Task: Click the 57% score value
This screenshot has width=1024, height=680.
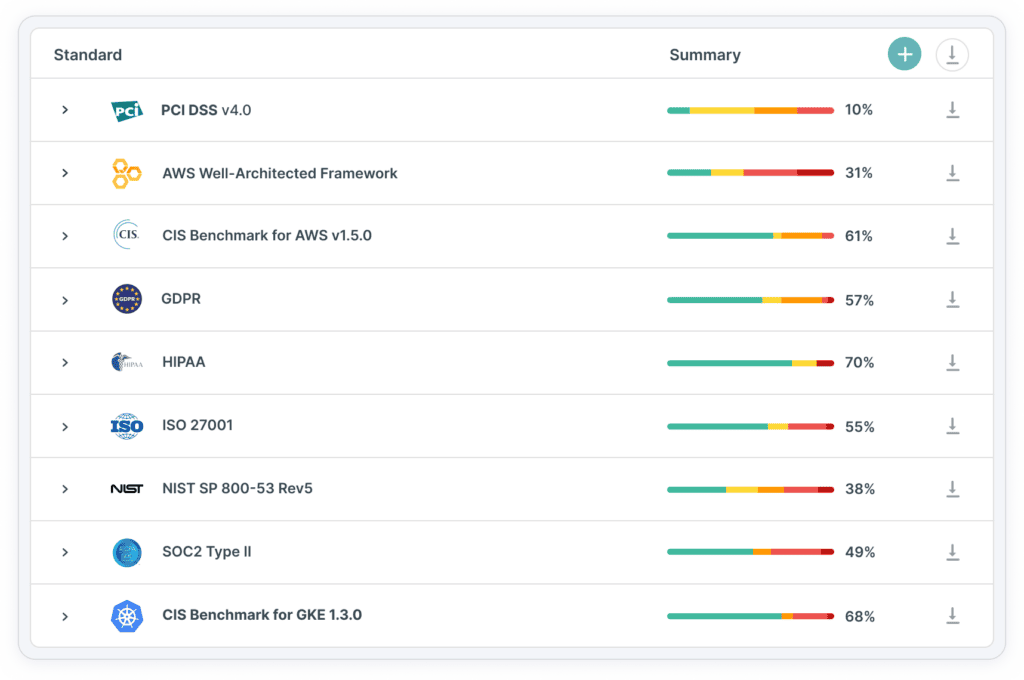Action: coord(859,300)
